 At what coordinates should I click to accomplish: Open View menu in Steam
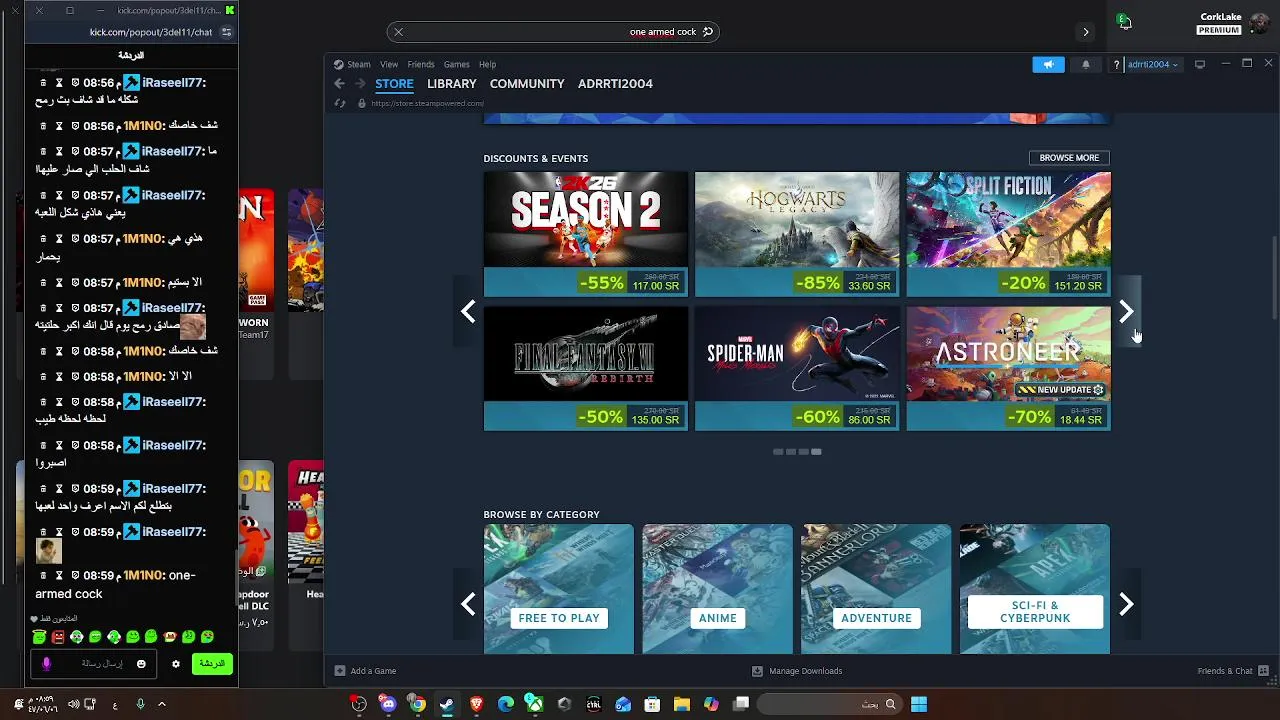(x=389, y=64)
